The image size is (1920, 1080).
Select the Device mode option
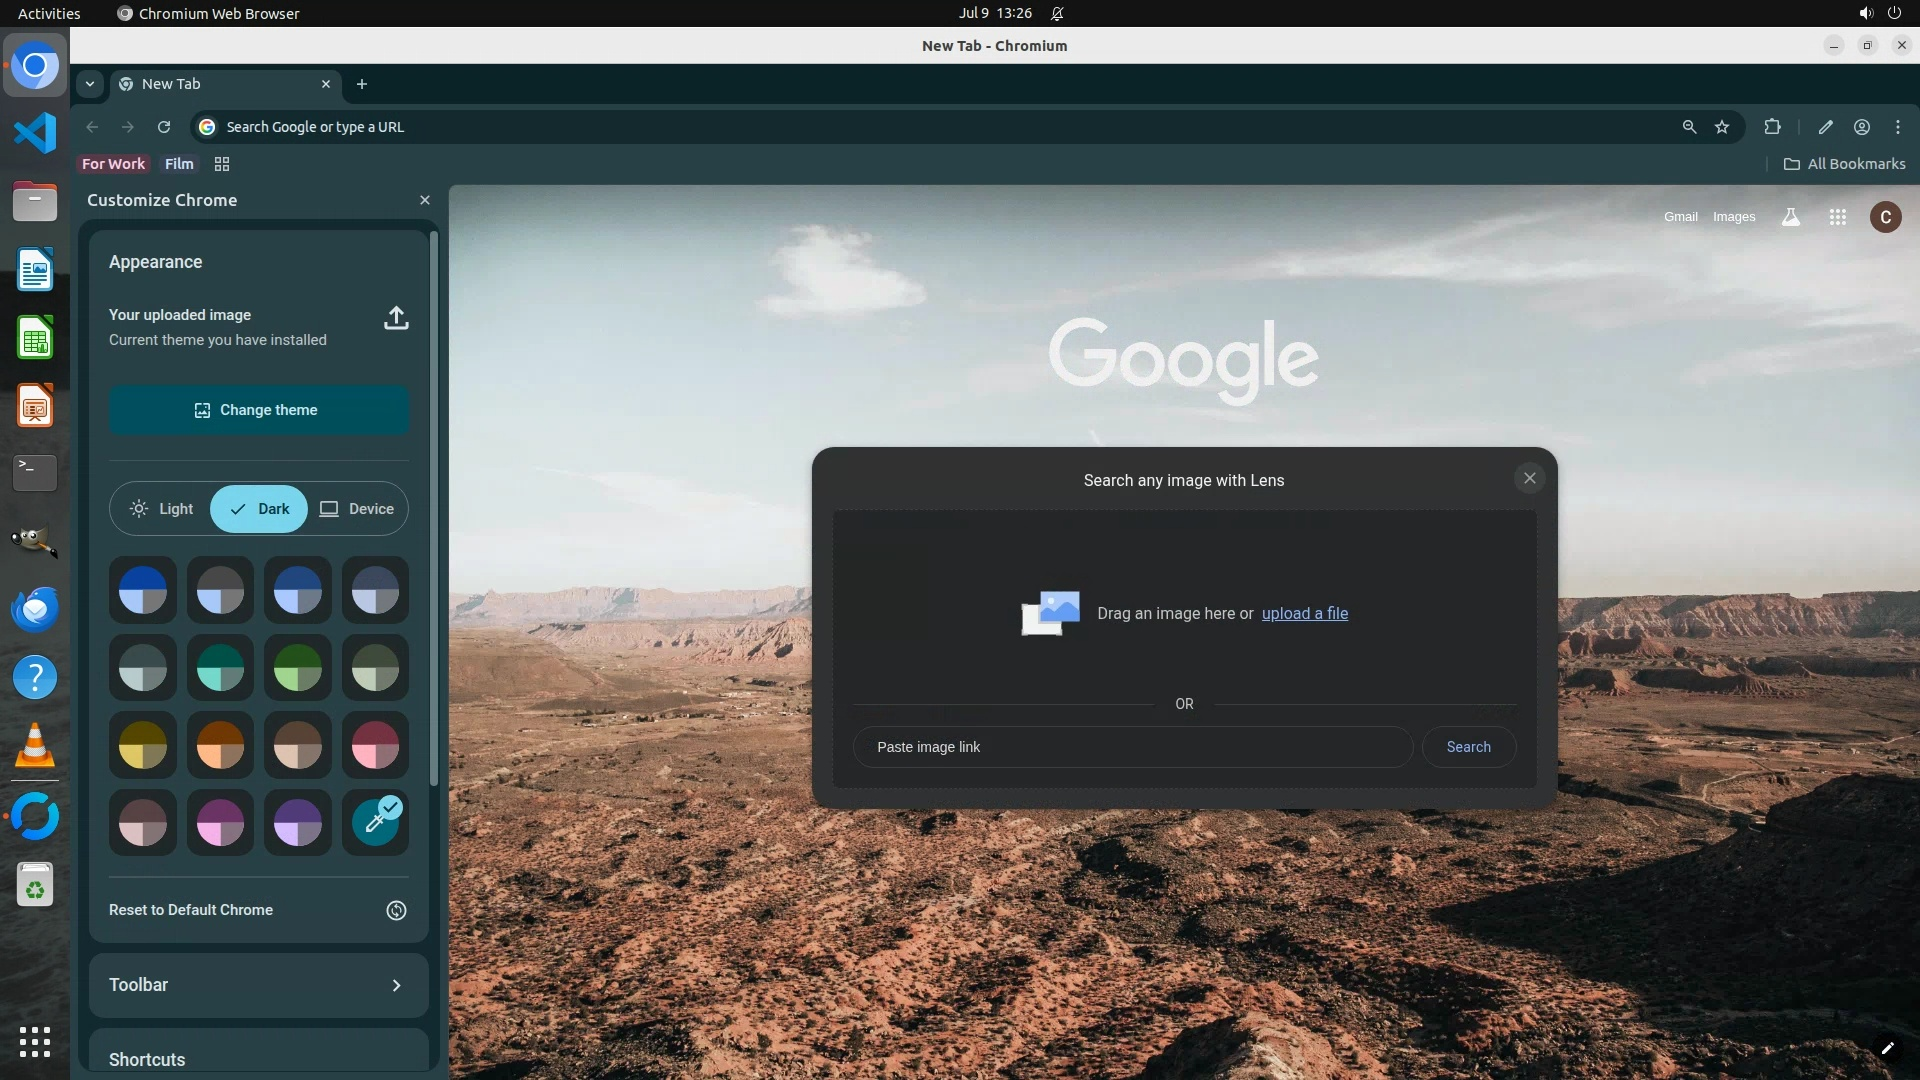tap(356, 509)
